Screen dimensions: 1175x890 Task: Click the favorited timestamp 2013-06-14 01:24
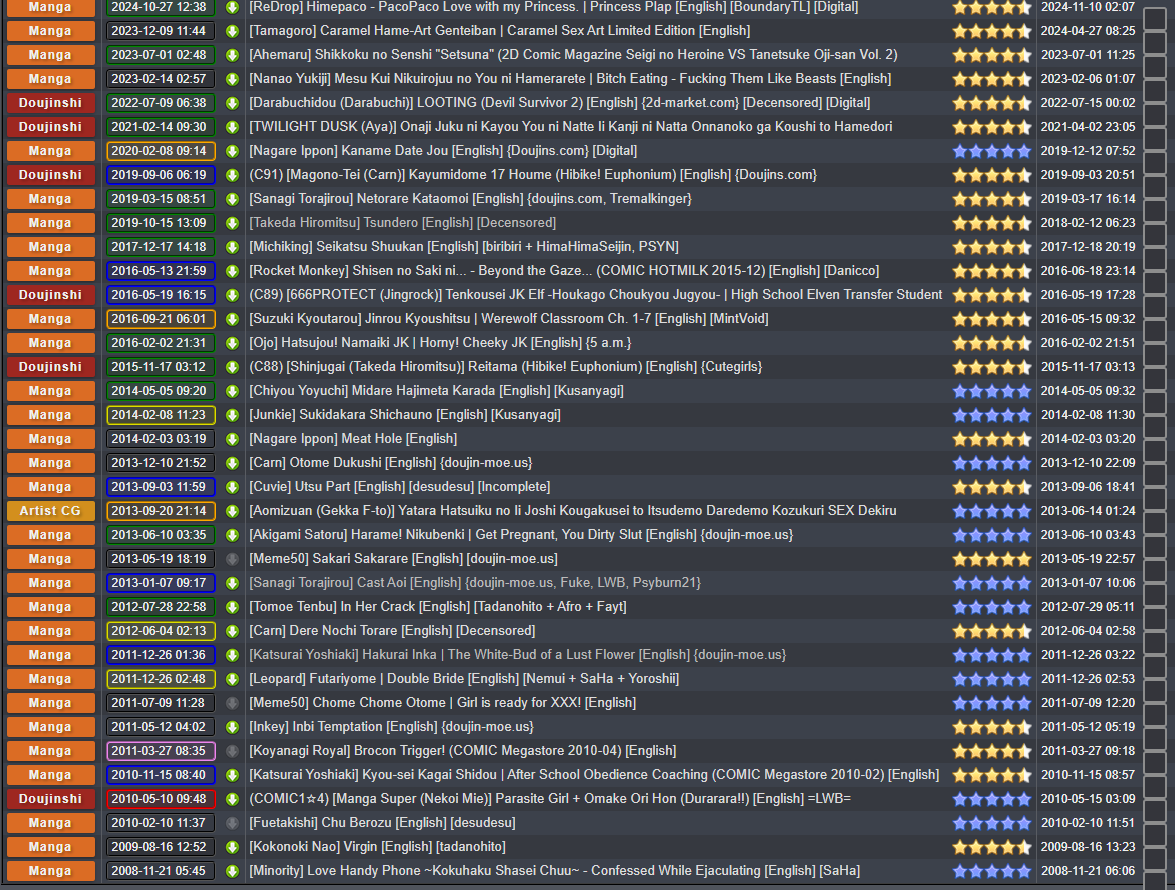coord(1088,511)
